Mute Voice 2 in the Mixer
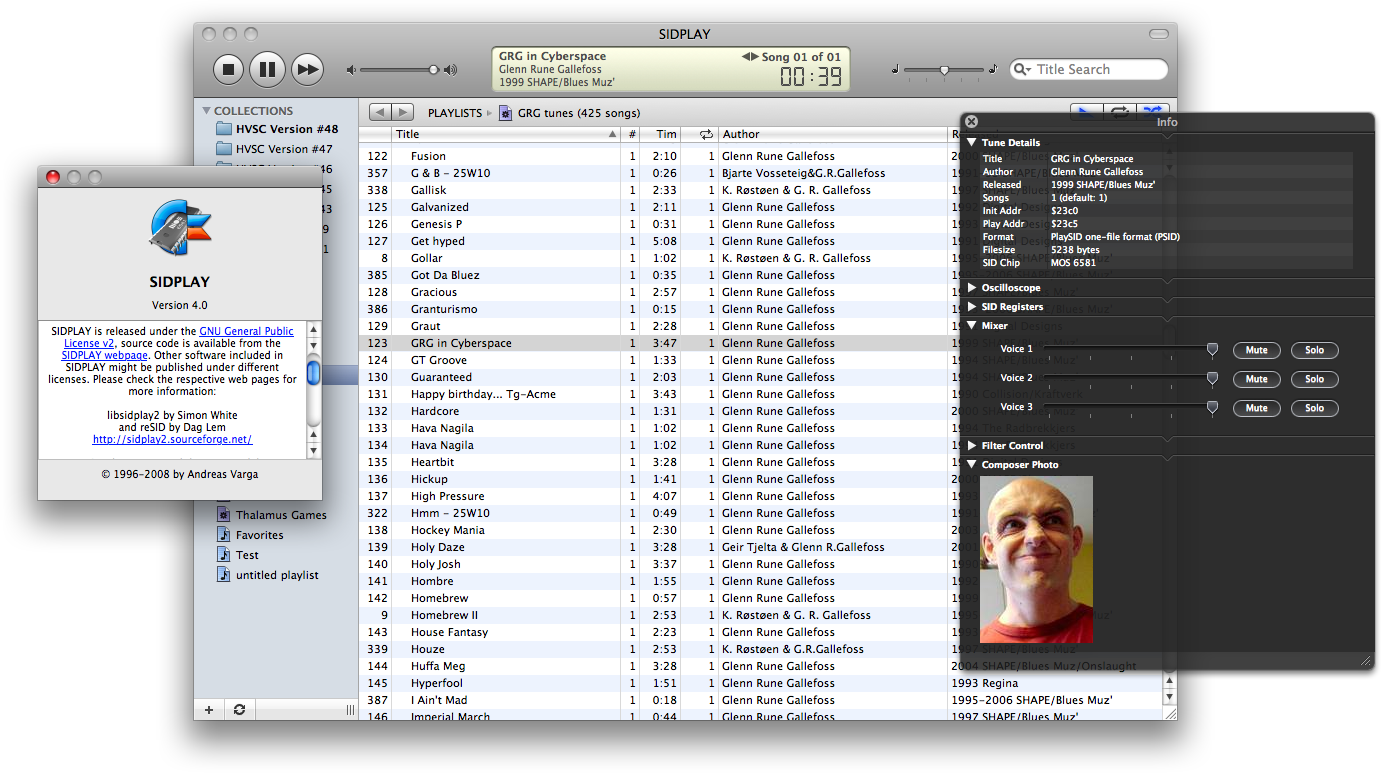 1256,379
